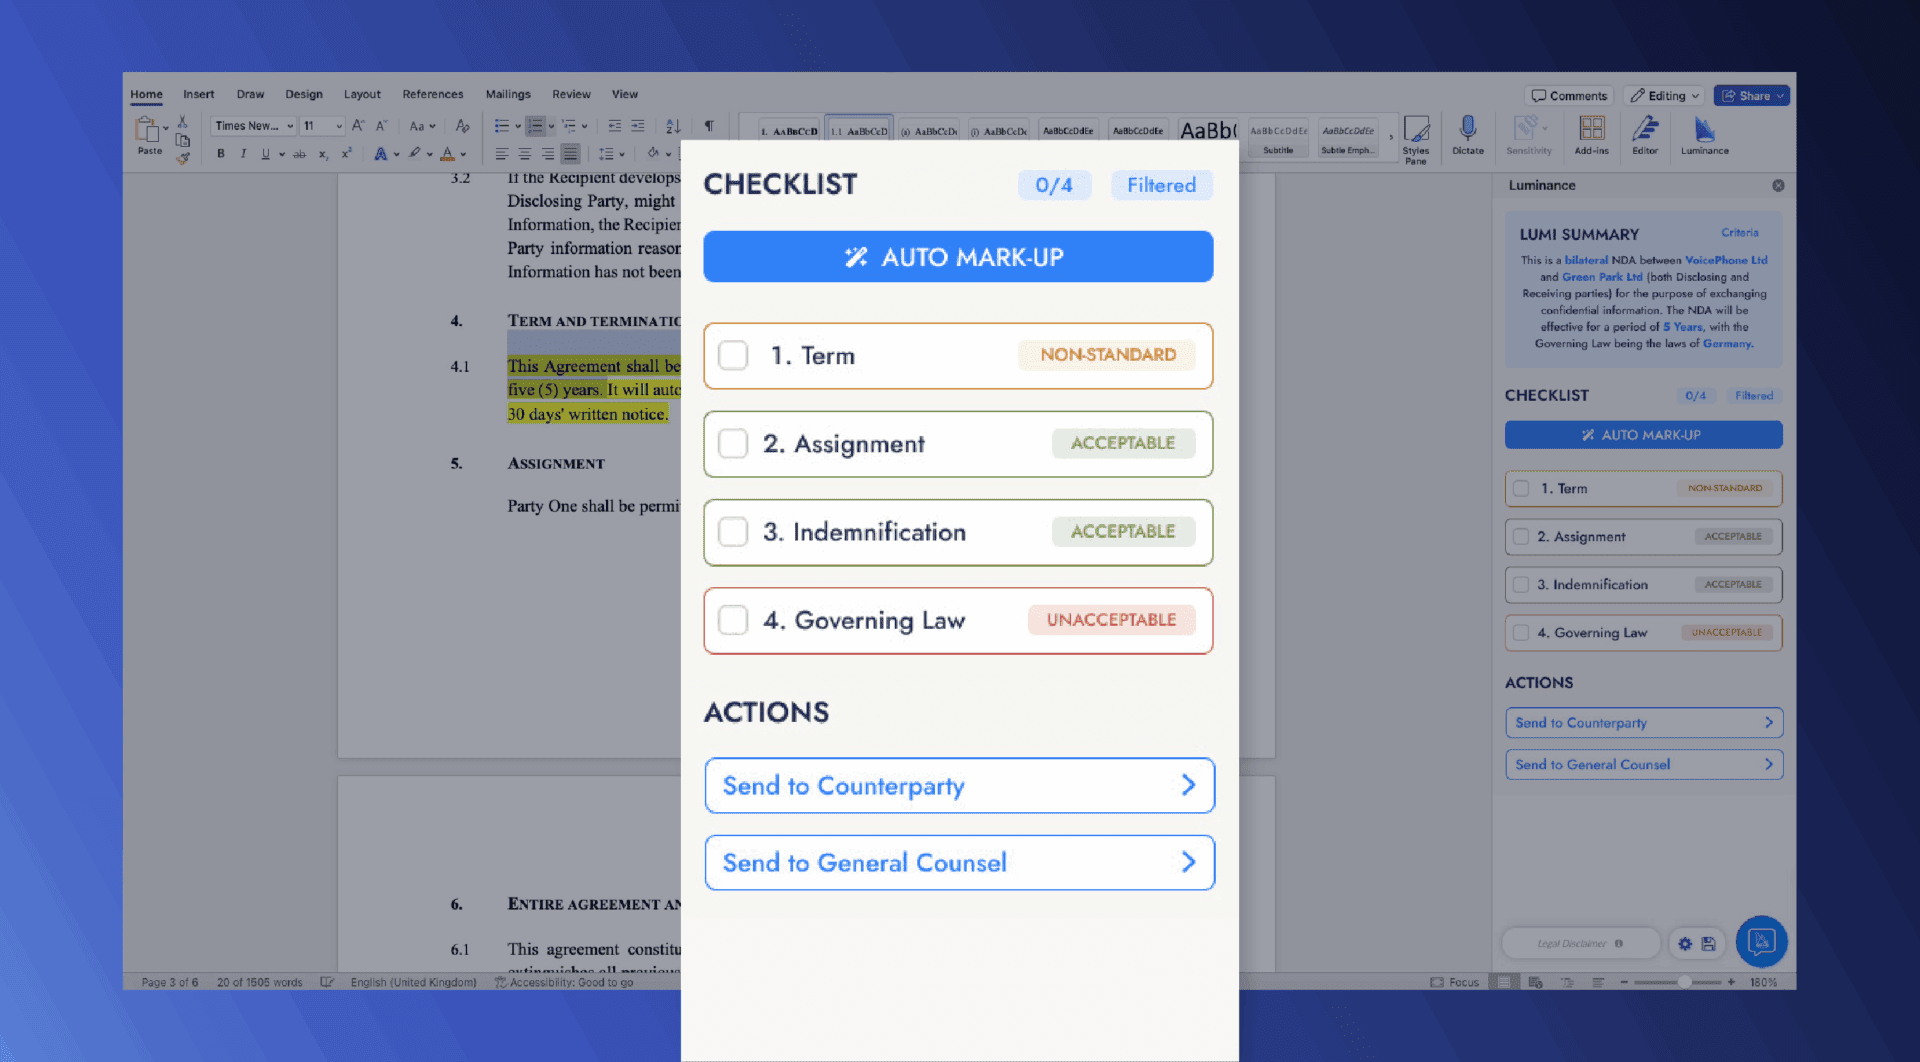This screenshot has width=1920, height=1062.
Task: Switch to the References ribbon tab
Action: click(432, 94)
